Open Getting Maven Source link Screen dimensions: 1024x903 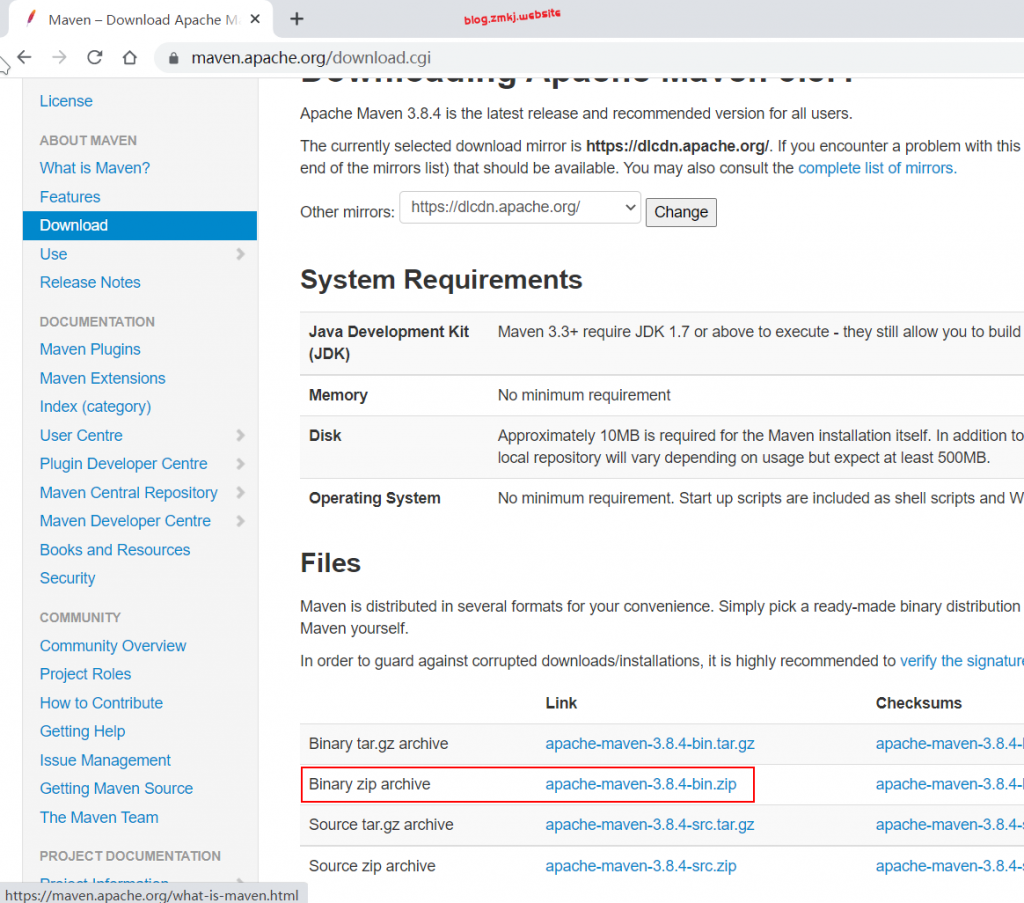[x=116, y=789]
